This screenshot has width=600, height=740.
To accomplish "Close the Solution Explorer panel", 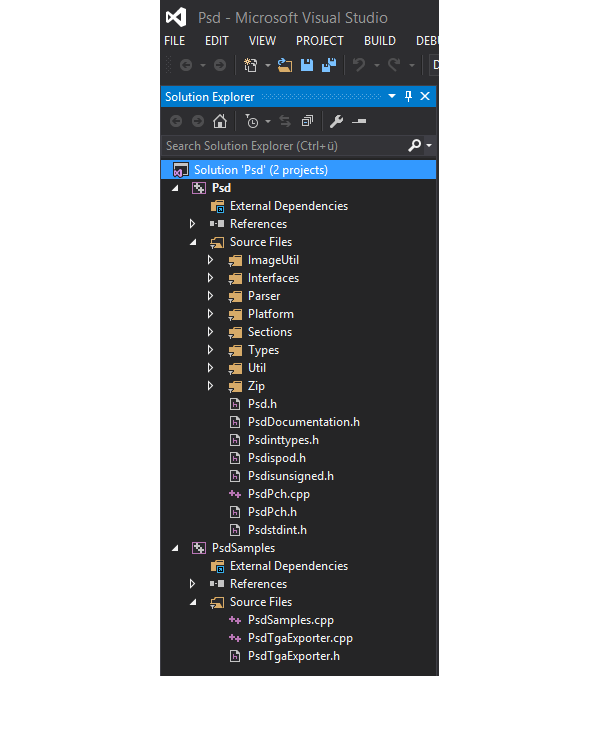I will (425, 96).
